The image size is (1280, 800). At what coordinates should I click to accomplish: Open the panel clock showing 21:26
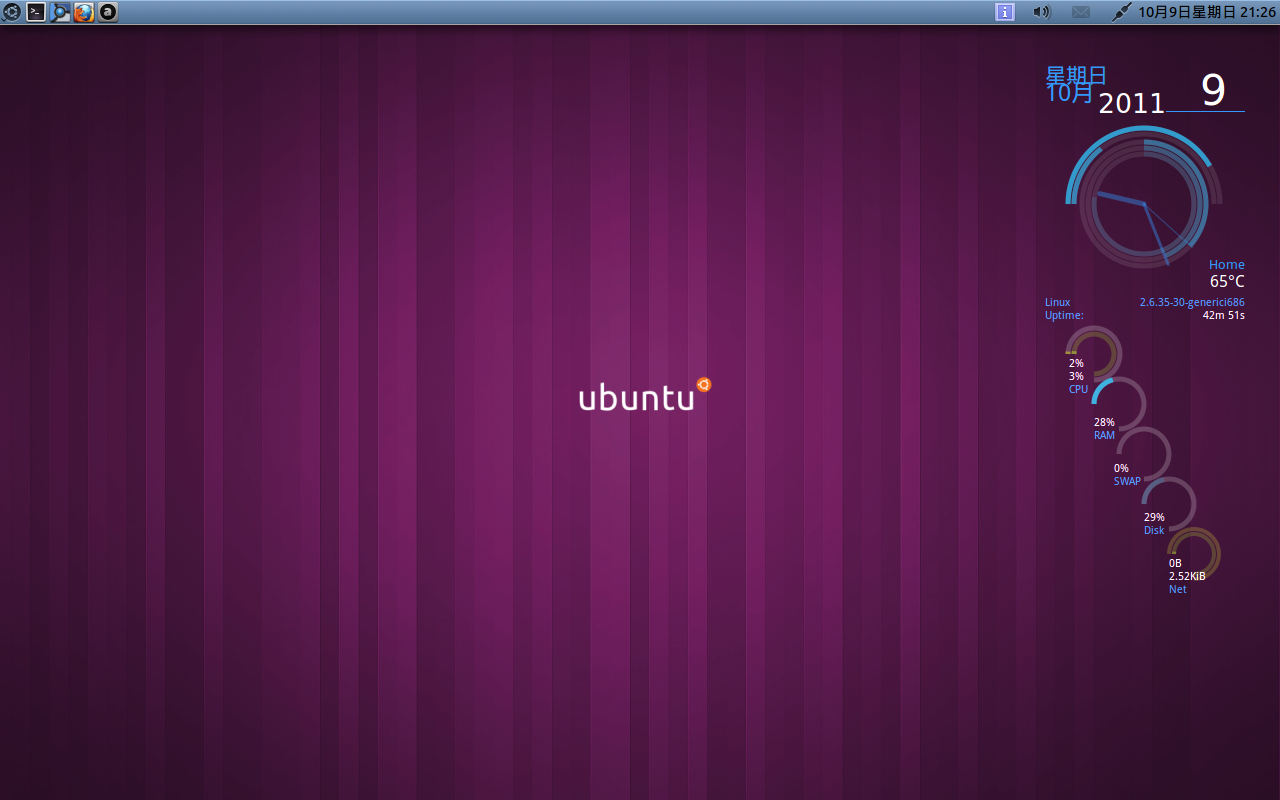click(x=1207, y=12)
